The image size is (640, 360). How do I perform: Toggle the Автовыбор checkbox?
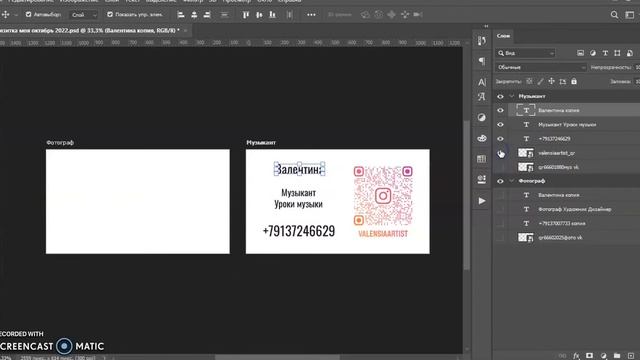(28, 15)
